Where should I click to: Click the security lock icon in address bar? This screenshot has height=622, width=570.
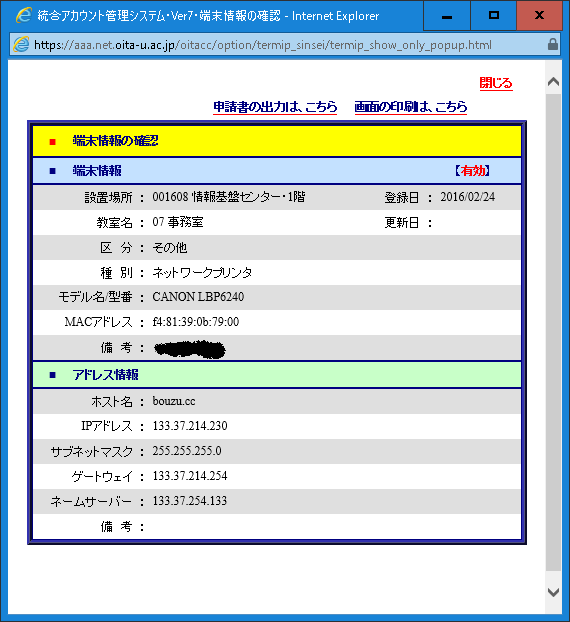[553, 44]
